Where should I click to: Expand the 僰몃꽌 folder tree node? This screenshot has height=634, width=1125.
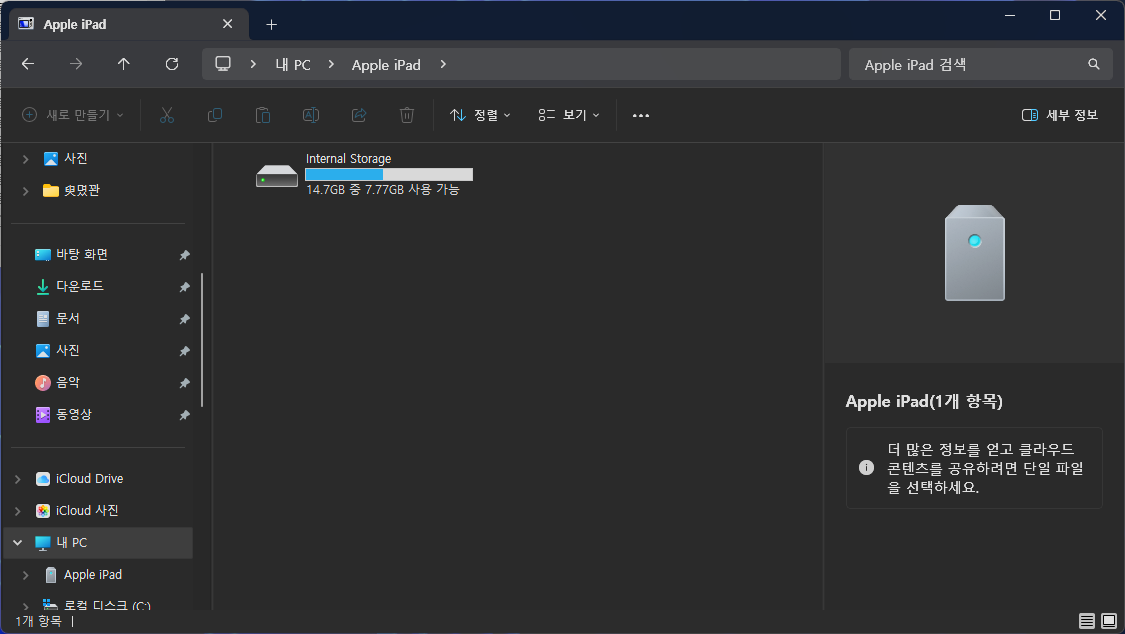pyautogui.click(x=26, y=191)
